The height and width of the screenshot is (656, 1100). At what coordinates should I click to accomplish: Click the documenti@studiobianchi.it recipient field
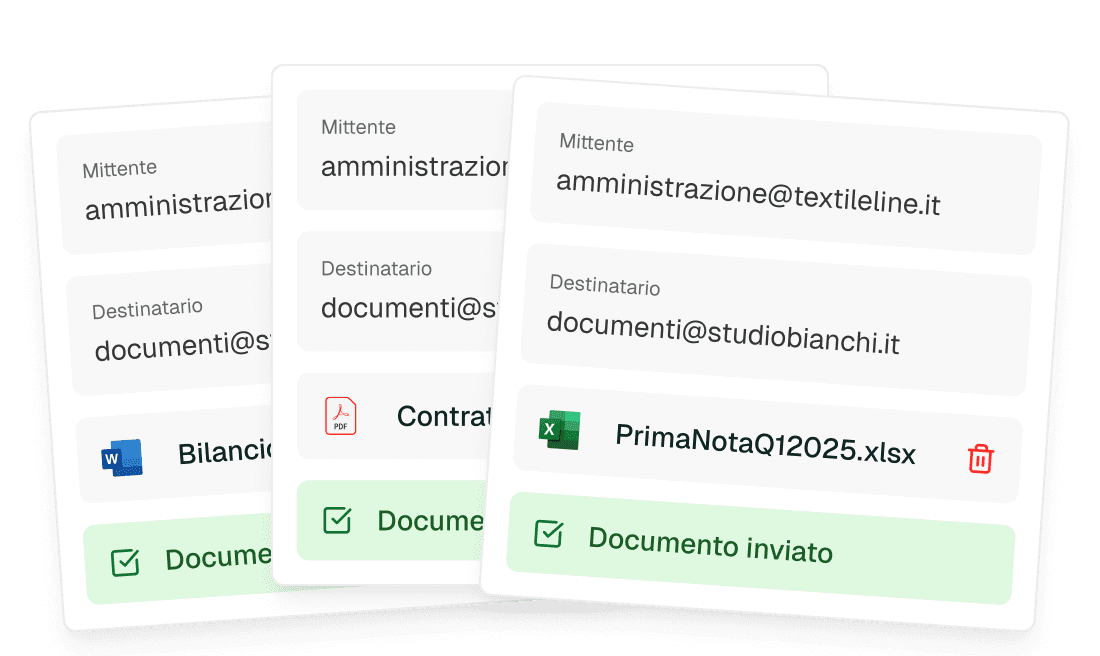pyautogui.click(x=775, y=320)
